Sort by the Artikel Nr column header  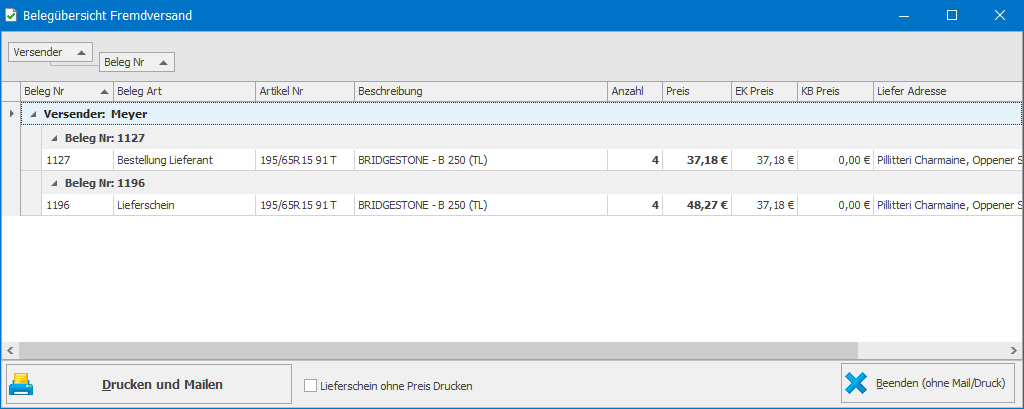point(304,91)
